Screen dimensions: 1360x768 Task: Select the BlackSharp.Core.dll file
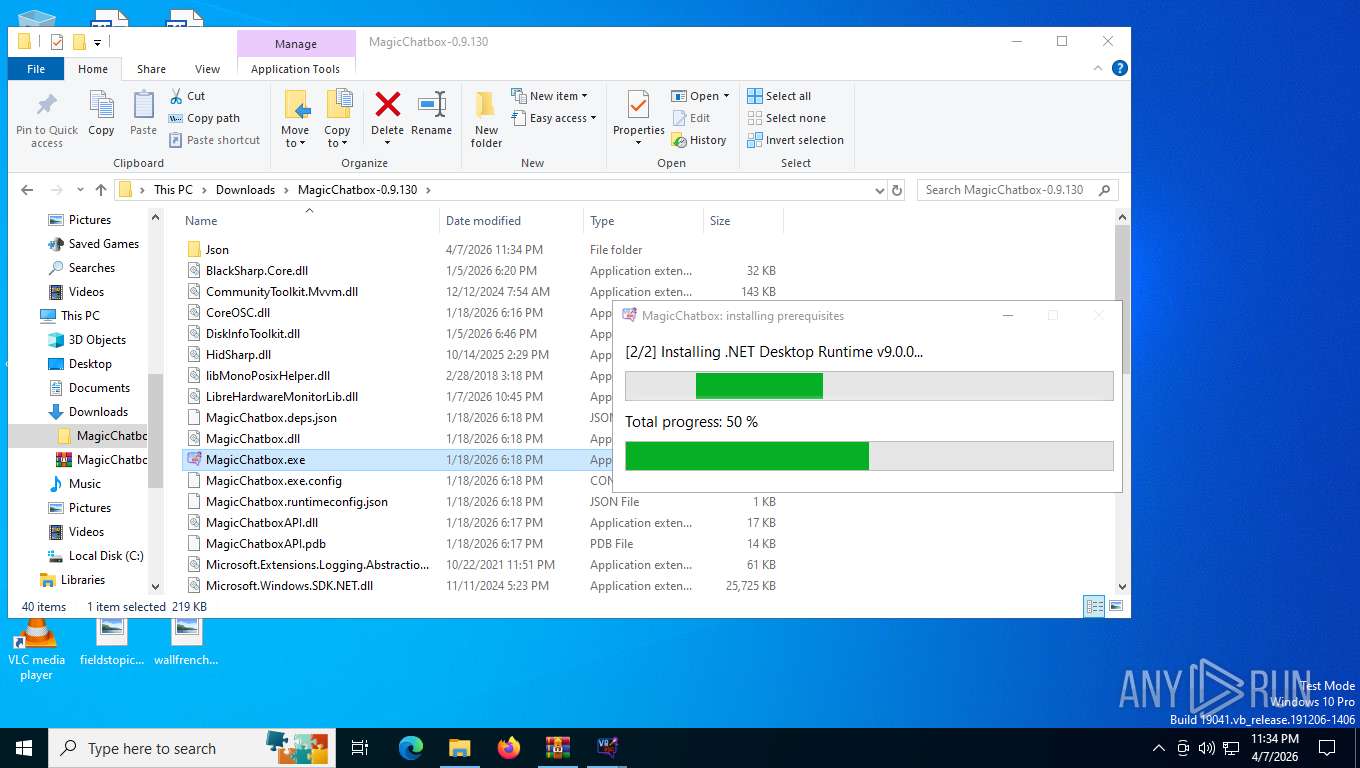[x=480, y=271]
